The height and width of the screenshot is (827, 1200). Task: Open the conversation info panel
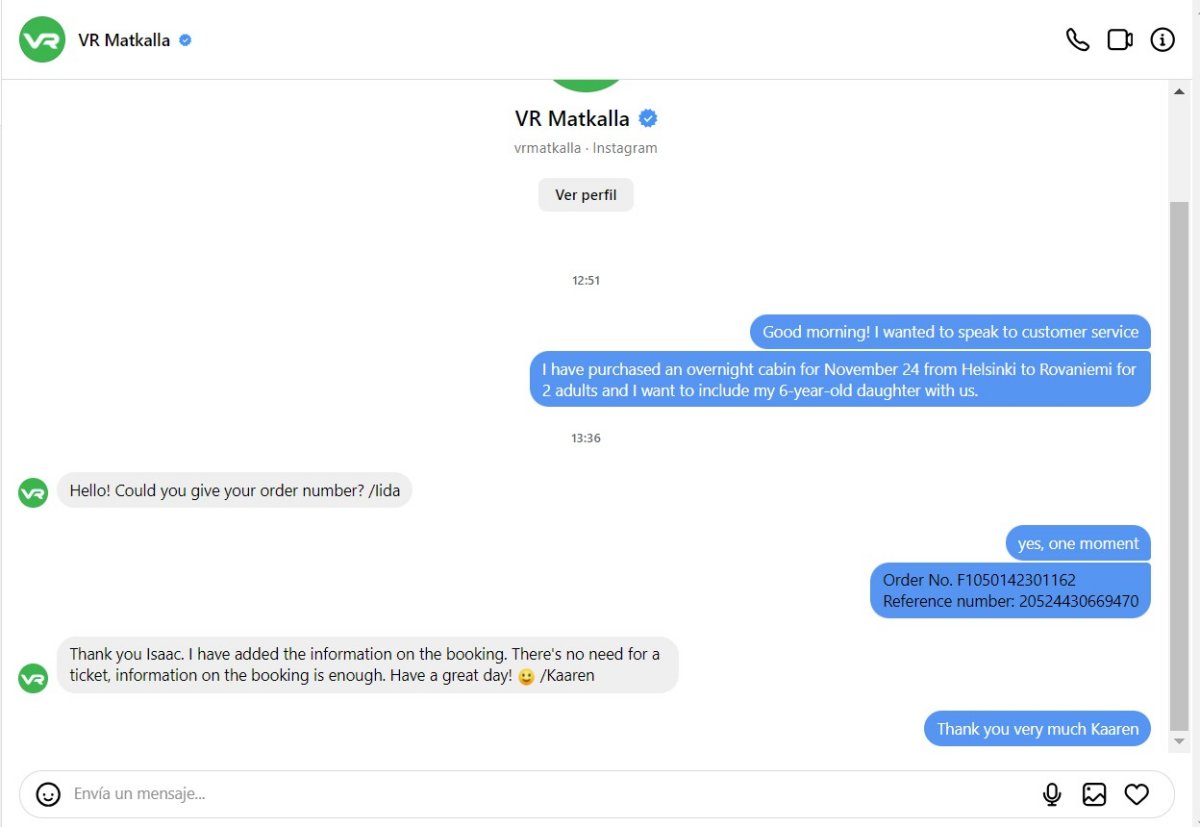click(1162, 40)
